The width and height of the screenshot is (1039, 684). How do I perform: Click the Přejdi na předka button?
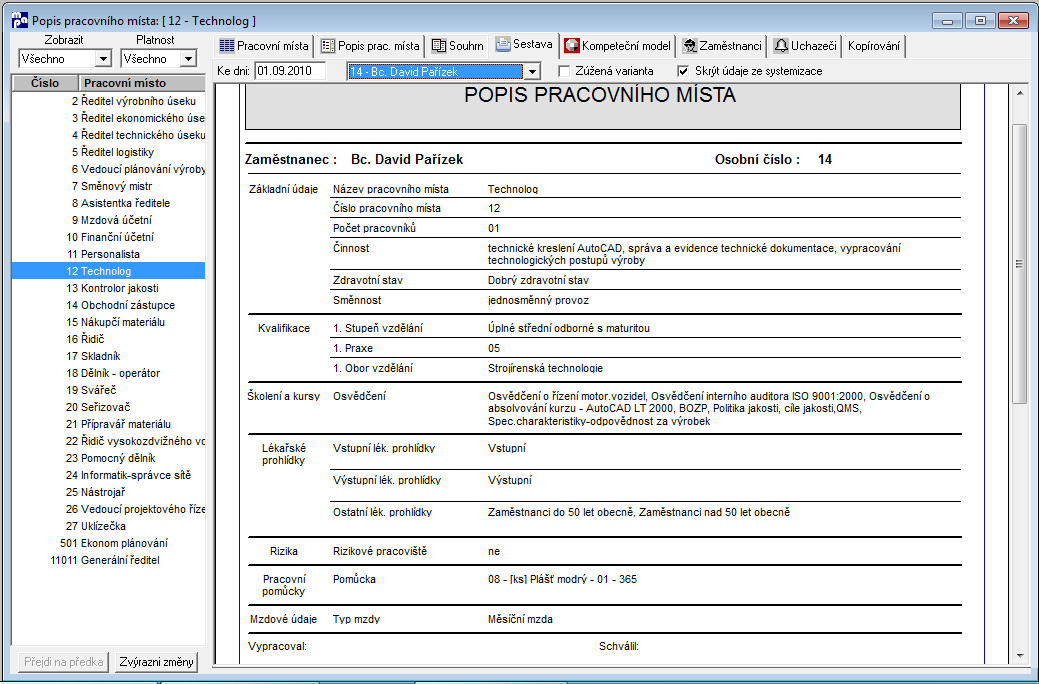(x=64, y=661)
